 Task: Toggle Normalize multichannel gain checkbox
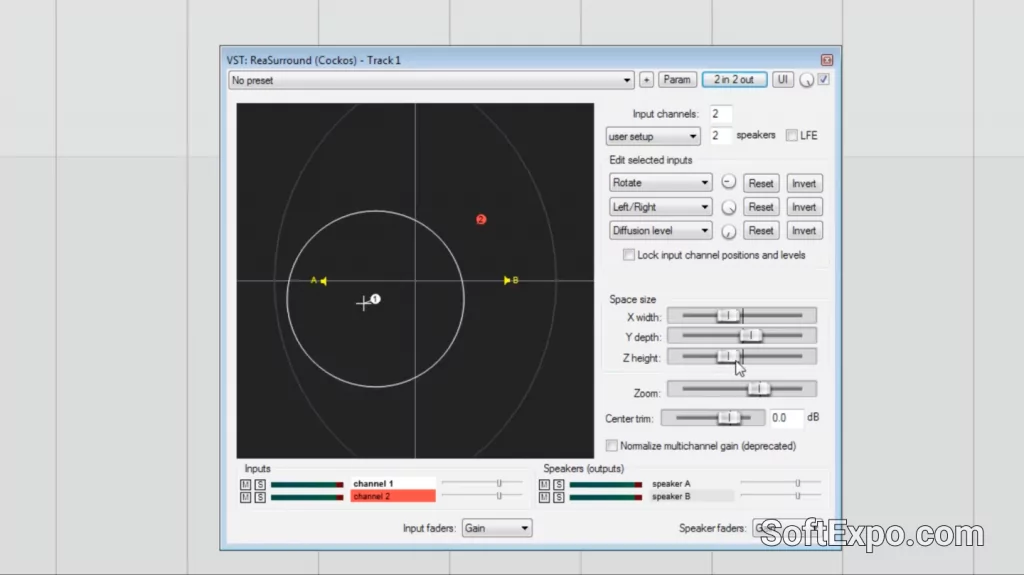click(x=612, y=446)
